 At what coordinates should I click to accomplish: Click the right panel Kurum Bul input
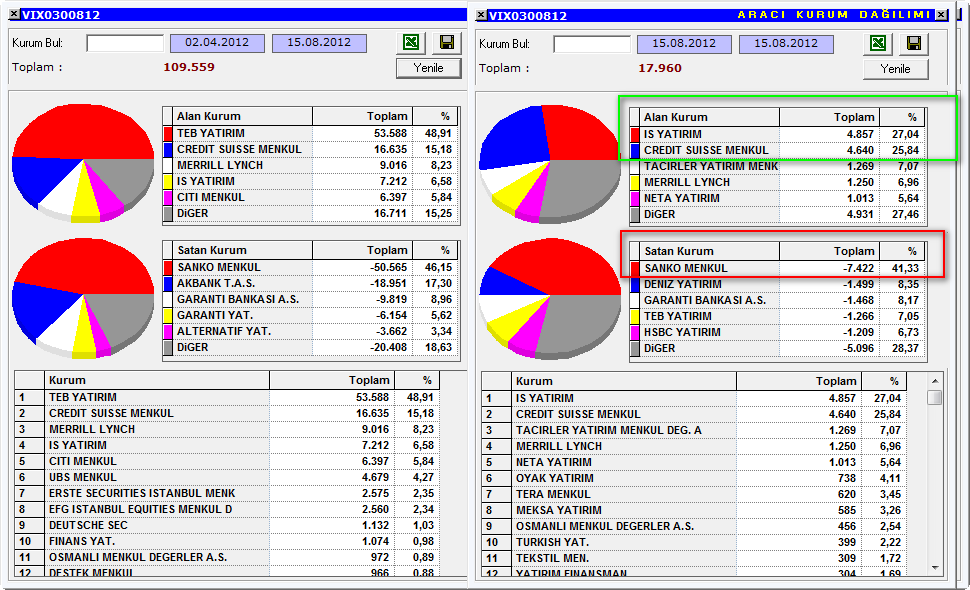coord(592,44)
